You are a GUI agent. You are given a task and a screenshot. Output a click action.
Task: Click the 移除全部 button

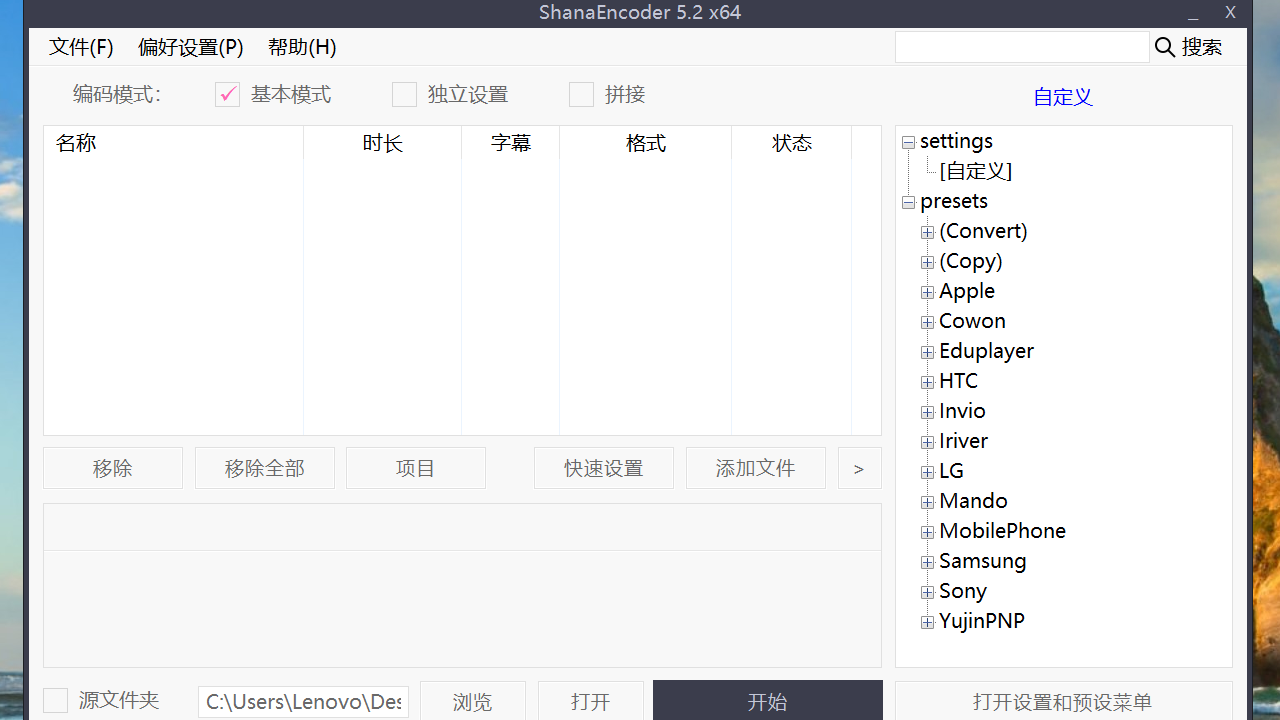264,467
